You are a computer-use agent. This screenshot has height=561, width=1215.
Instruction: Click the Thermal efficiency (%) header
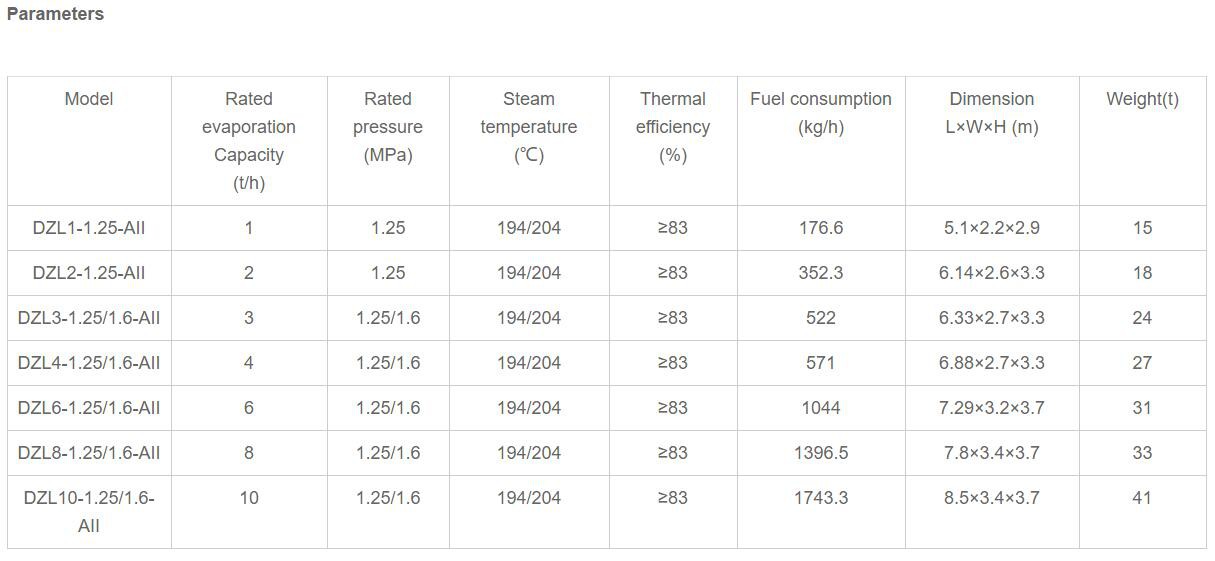tap(673, 127)
